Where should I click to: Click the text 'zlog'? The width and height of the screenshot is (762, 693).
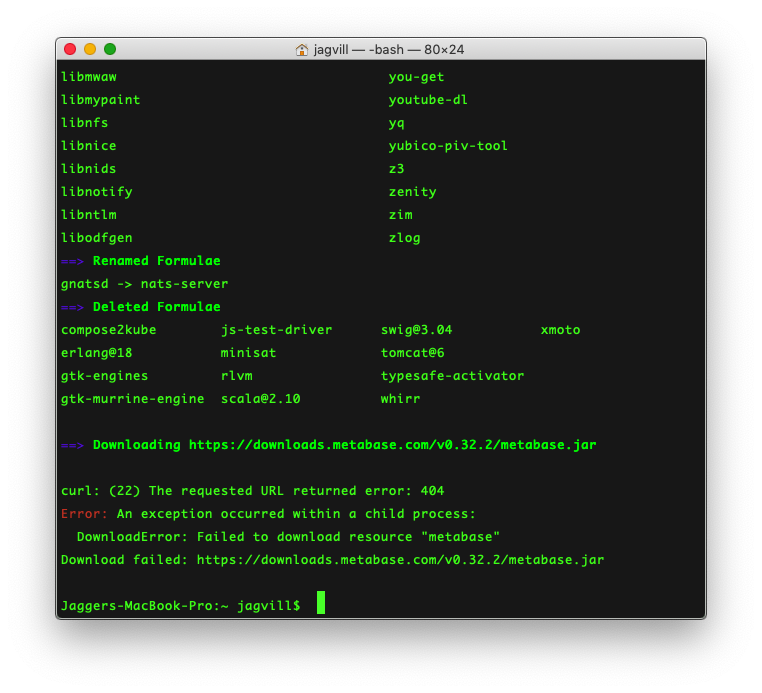pos(405,238)
